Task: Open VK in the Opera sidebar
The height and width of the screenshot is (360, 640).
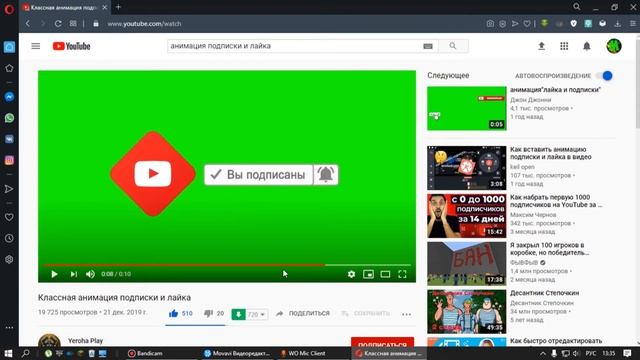Action: [x=9, y=139]
